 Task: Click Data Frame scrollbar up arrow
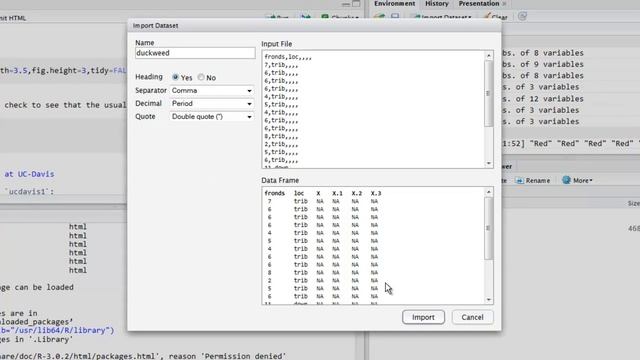489,192
